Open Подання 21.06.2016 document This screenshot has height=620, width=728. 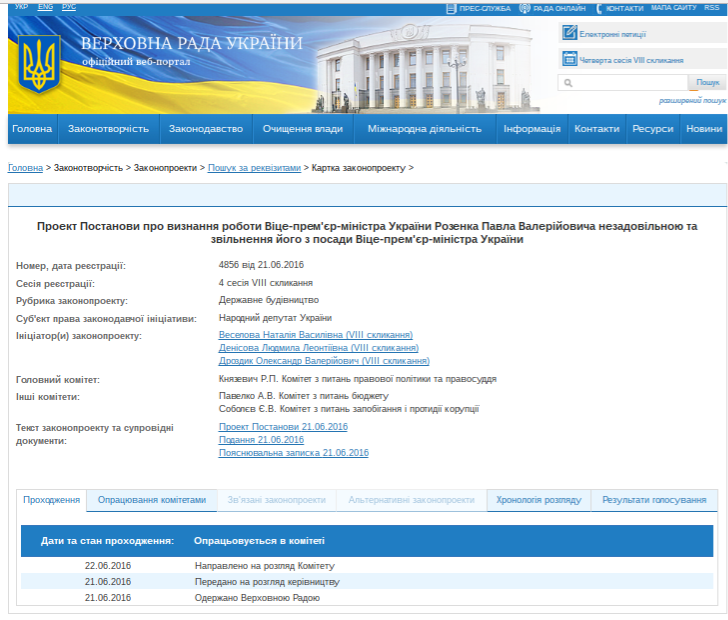[261, 440]
